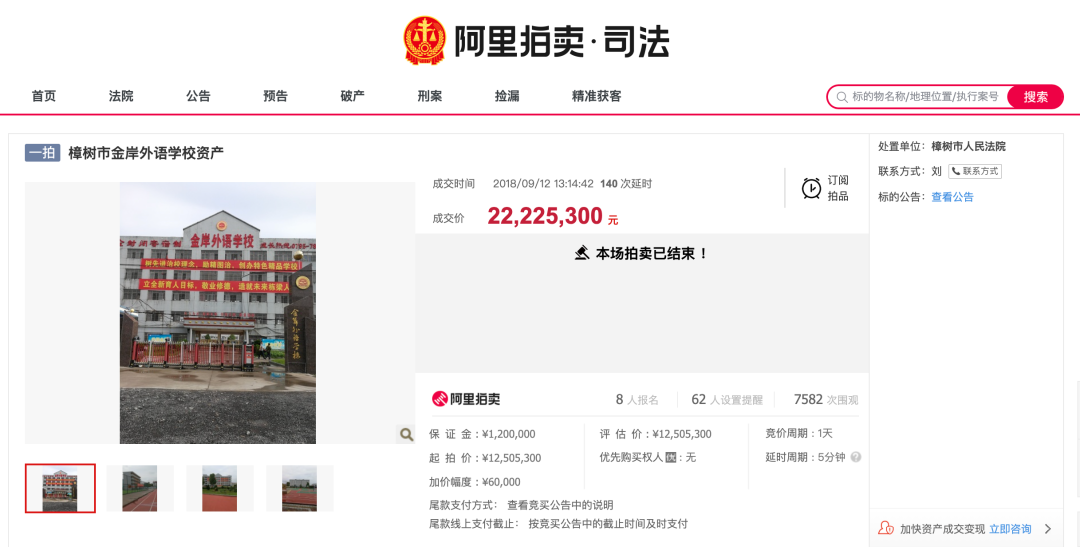
Task: Focus the 标的物名称 search input field
Action: pyautogui.click(x=925, y=96)
